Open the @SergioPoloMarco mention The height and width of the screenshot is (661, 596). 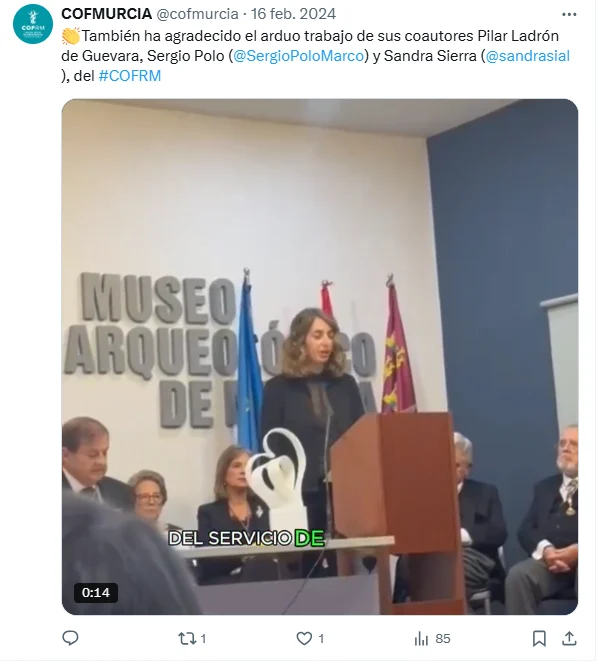point(298,56)
